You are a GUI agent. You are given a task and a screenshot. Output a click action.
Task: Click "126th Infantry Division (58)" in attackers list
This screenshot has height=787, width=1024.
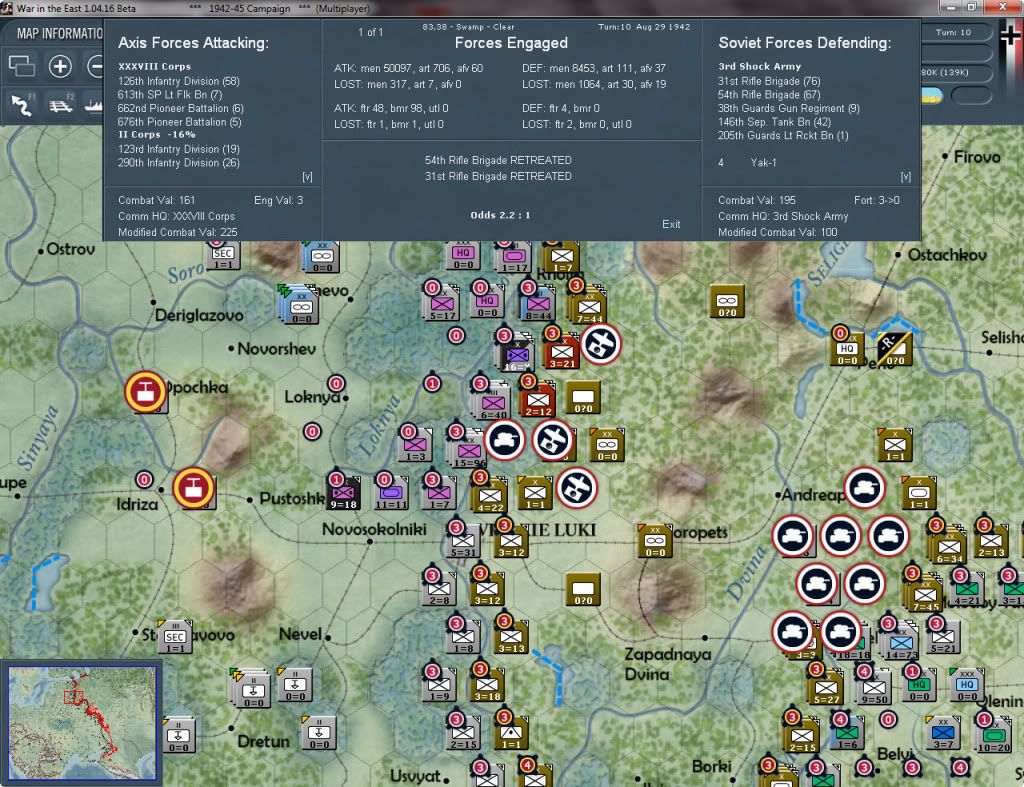tap(179, 81)
